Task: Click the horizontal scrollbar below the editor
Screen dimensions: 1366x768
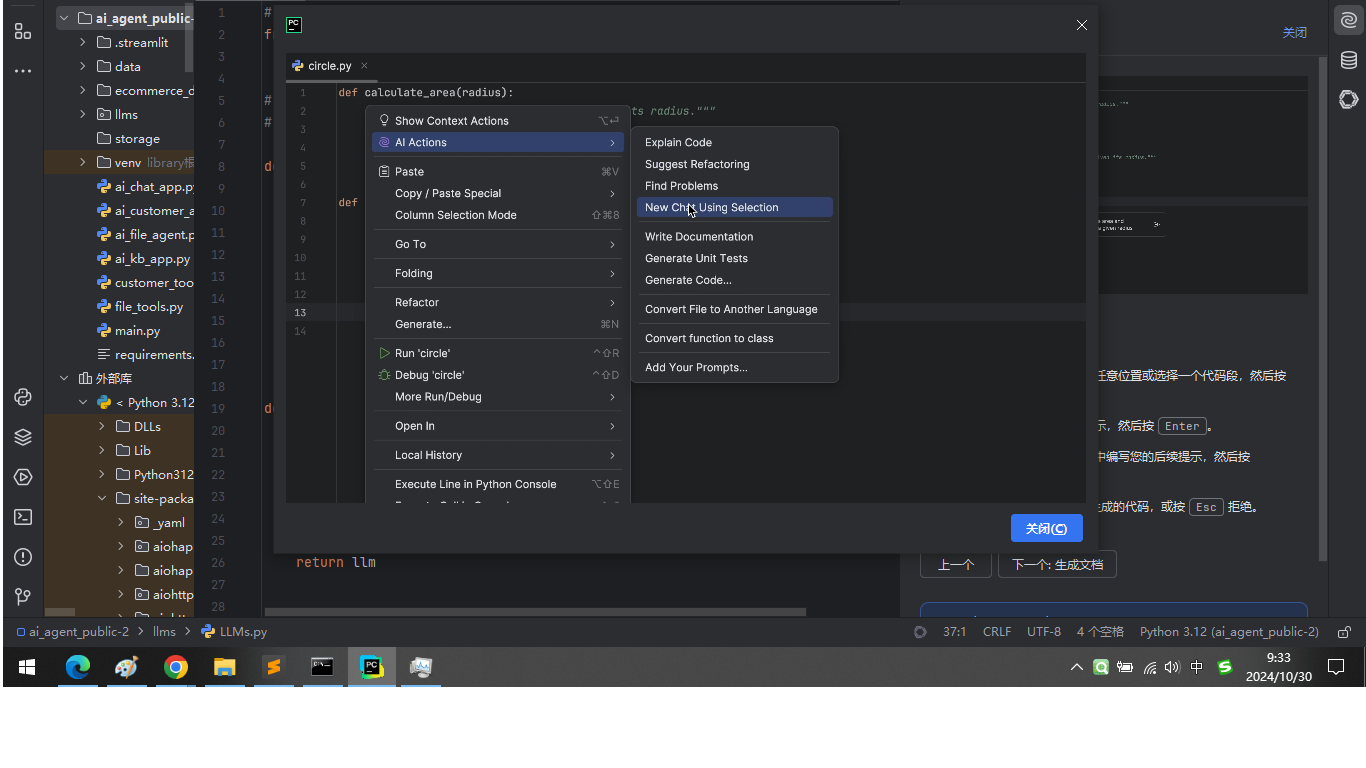Action: coord(535,611)
